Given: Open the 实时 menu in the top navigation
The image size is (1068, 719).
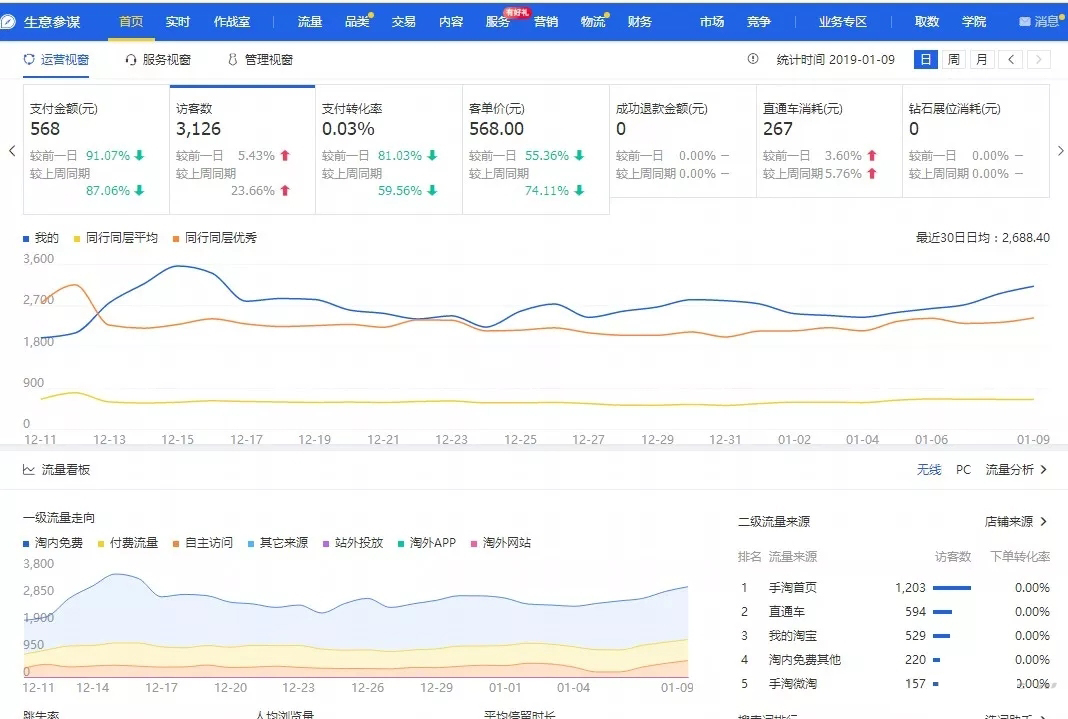Looking at the screenshot, I should pos(177,21).
